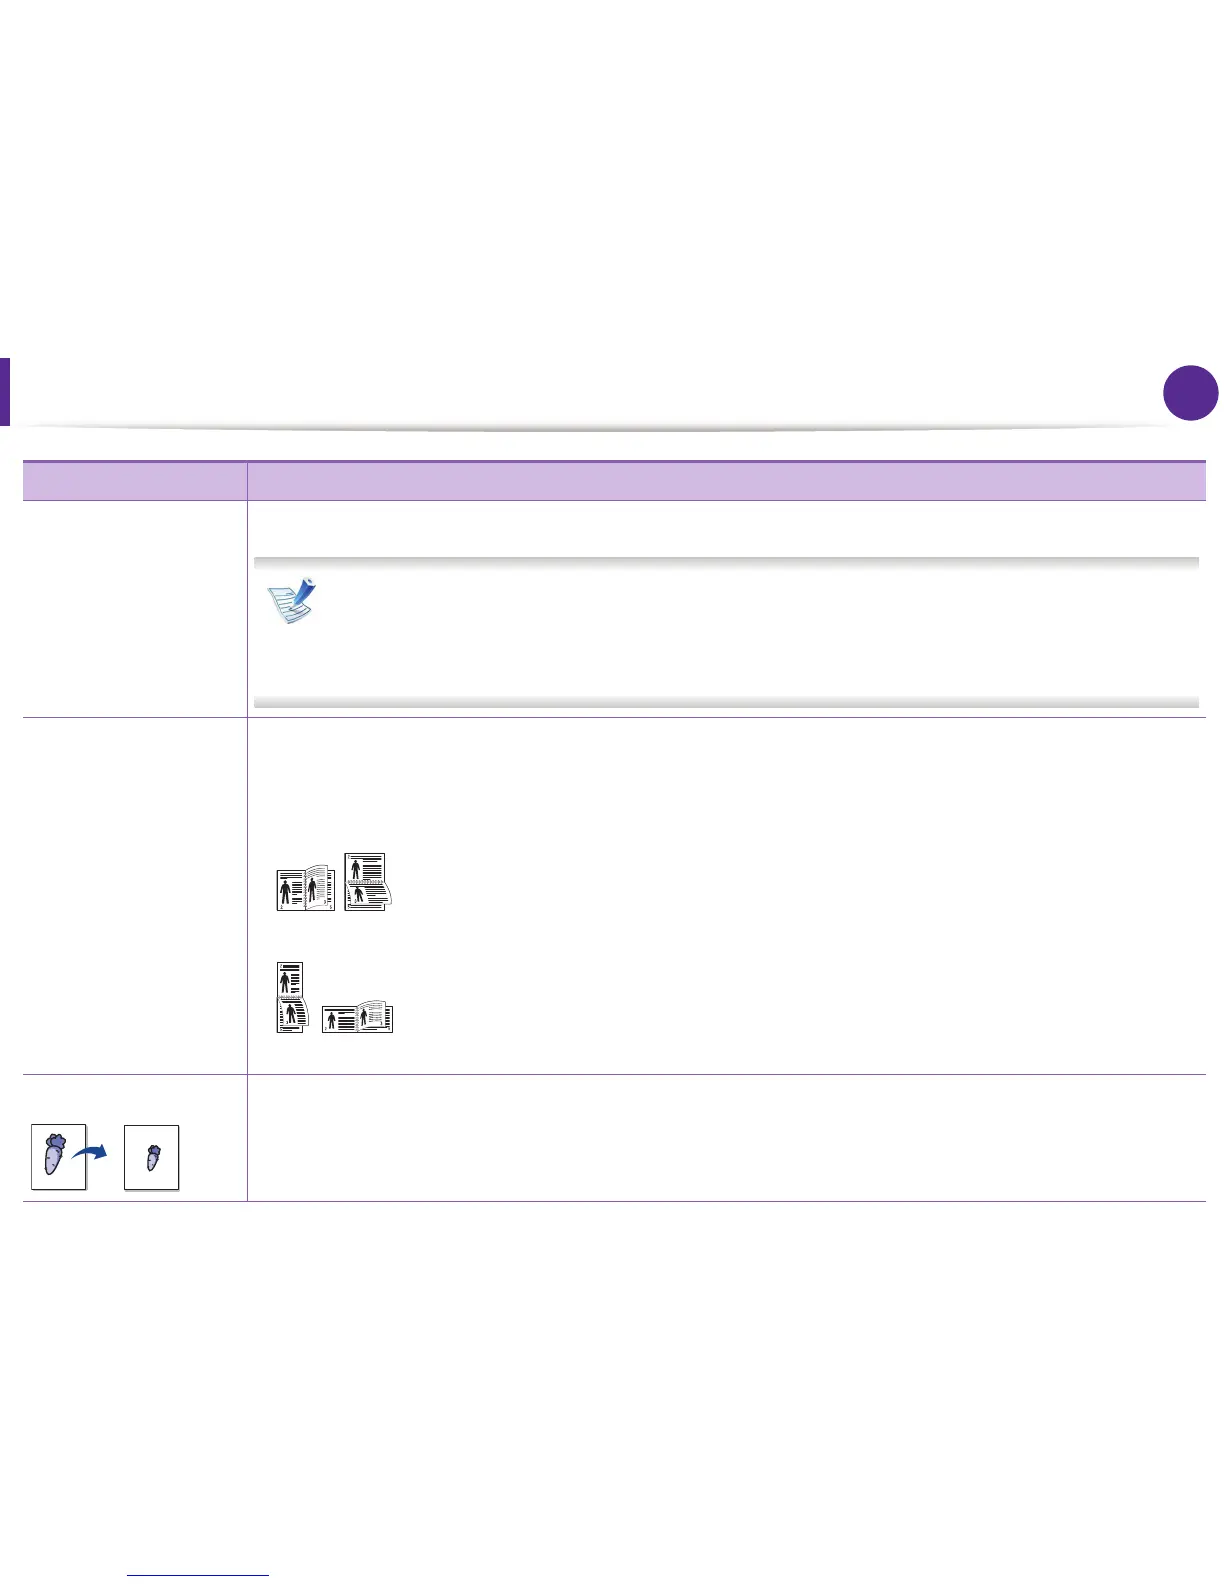Click the purple circle chapter badge
The height and width of the screenshot is (1584, 1224).
click(x=1191, y=392)
